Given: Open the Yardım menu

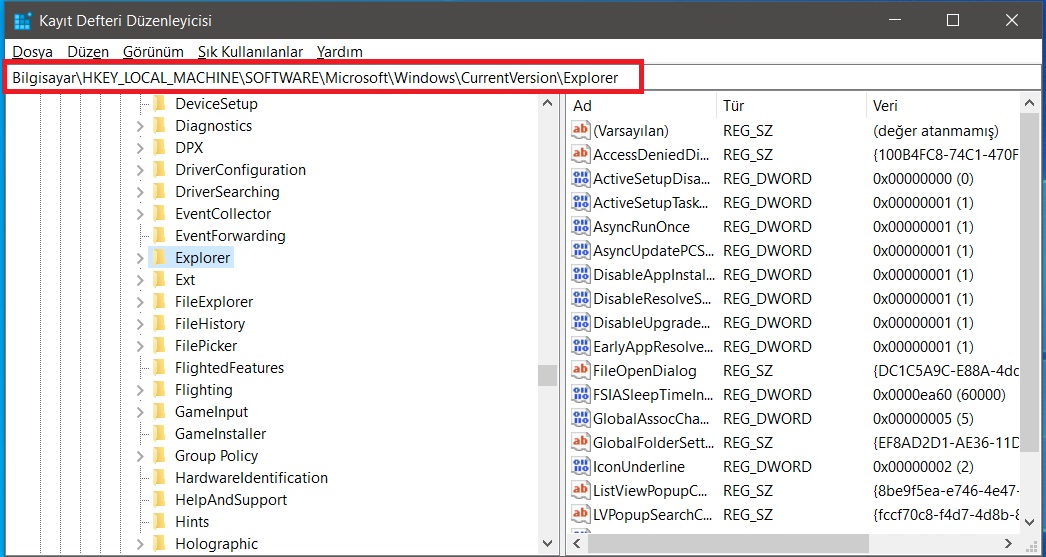Looking at the screenshot, I should (x=340, y=51).
